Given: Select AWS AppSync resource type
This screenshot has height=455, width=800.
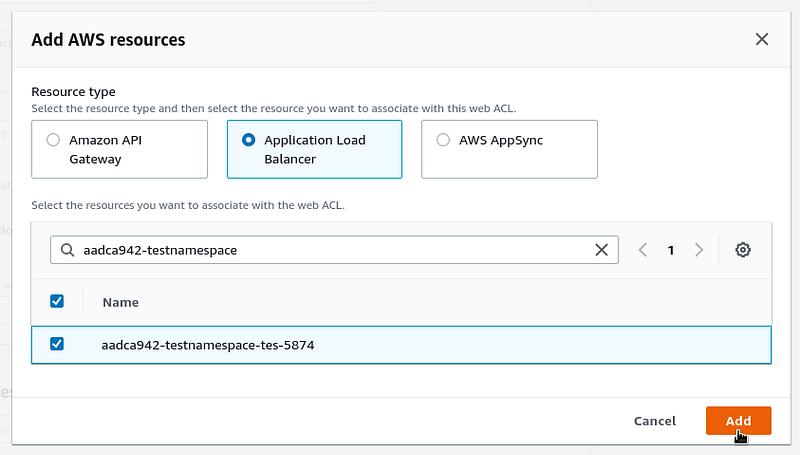Looking at the screenshot, I should tap(509, 149).
